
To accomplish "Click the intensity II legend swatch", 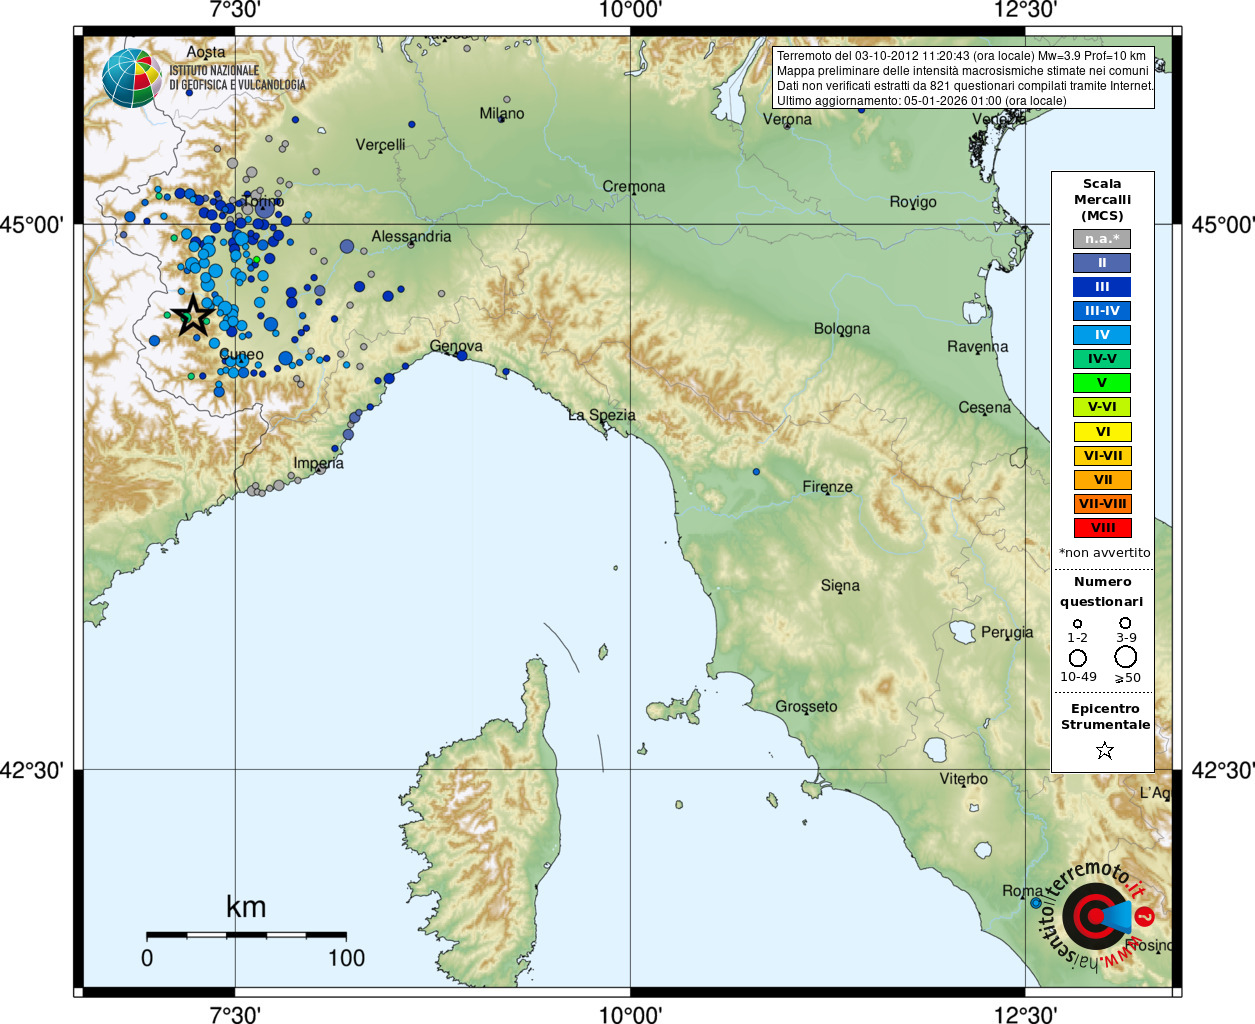I will [1102, 263].
